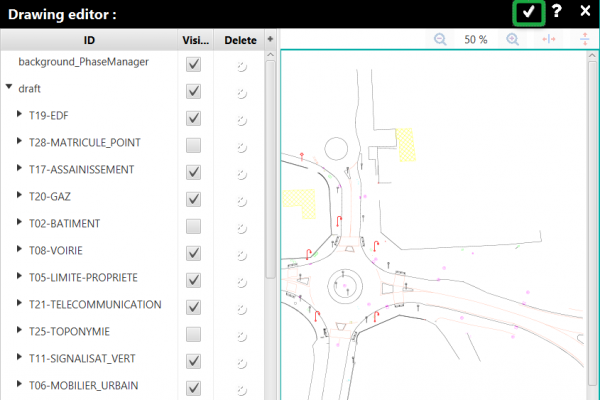Toggle visibility of the draft layer
Screen dimensions: 600x400
pos(193,91)
